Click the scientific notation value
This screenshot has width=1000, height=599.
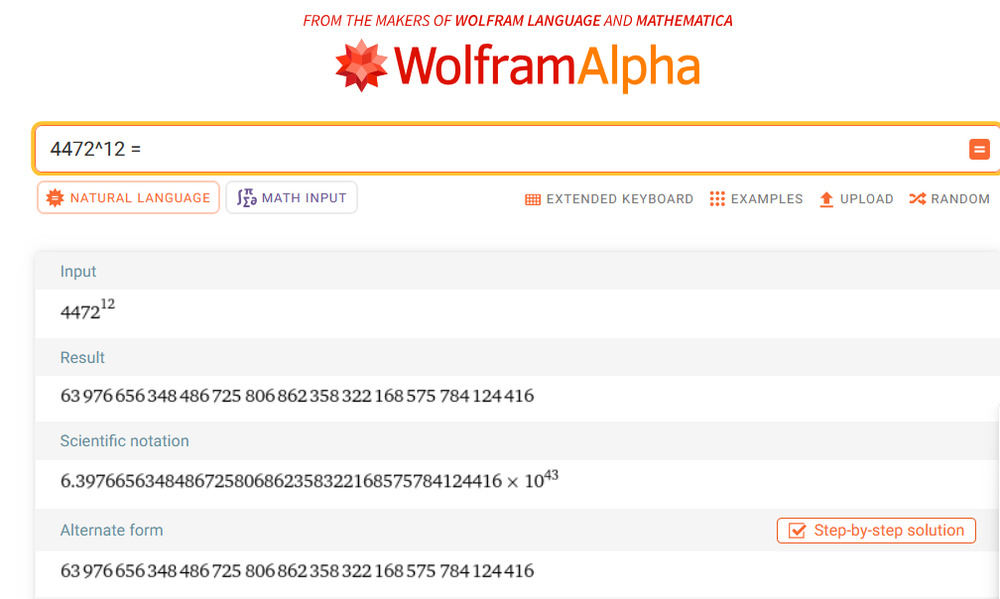309,480
